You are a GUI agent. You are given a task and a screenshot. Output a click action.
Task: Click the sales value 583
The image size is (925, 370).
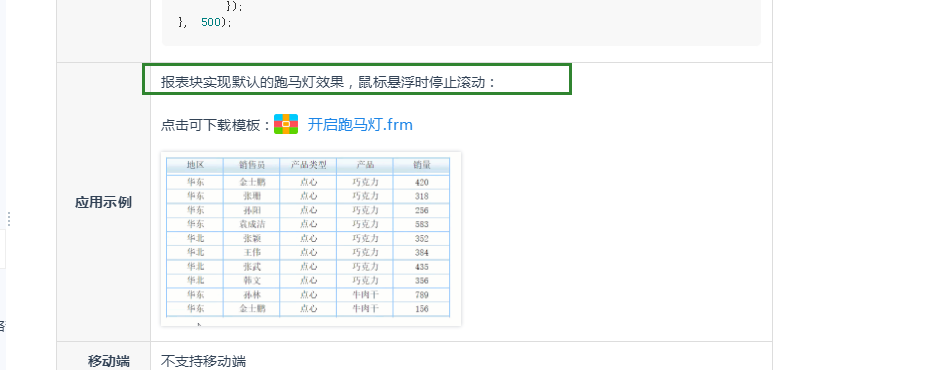422,224
